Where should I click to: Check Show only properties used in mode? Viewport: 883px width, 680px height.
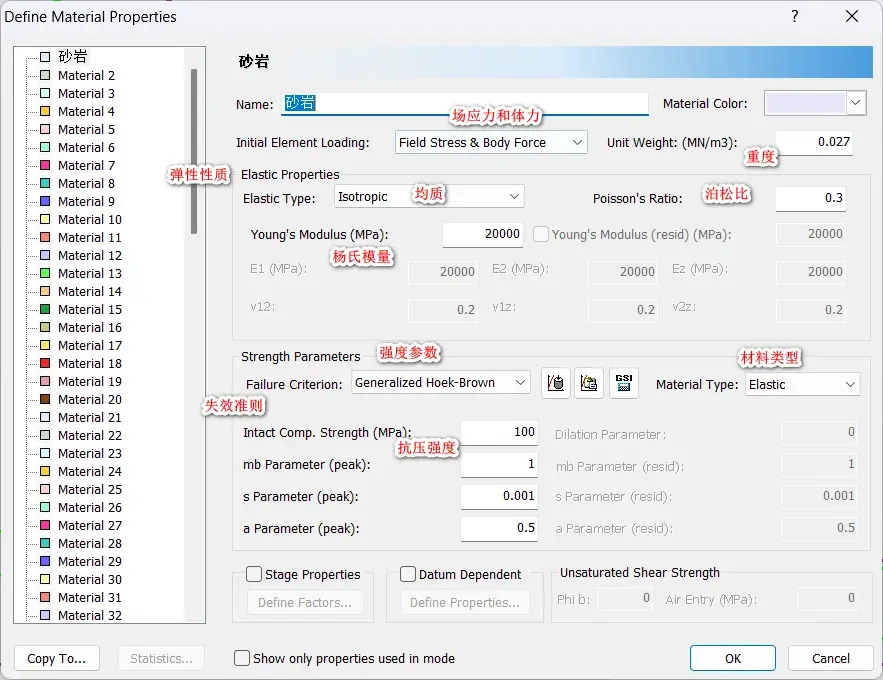(241, 658)
